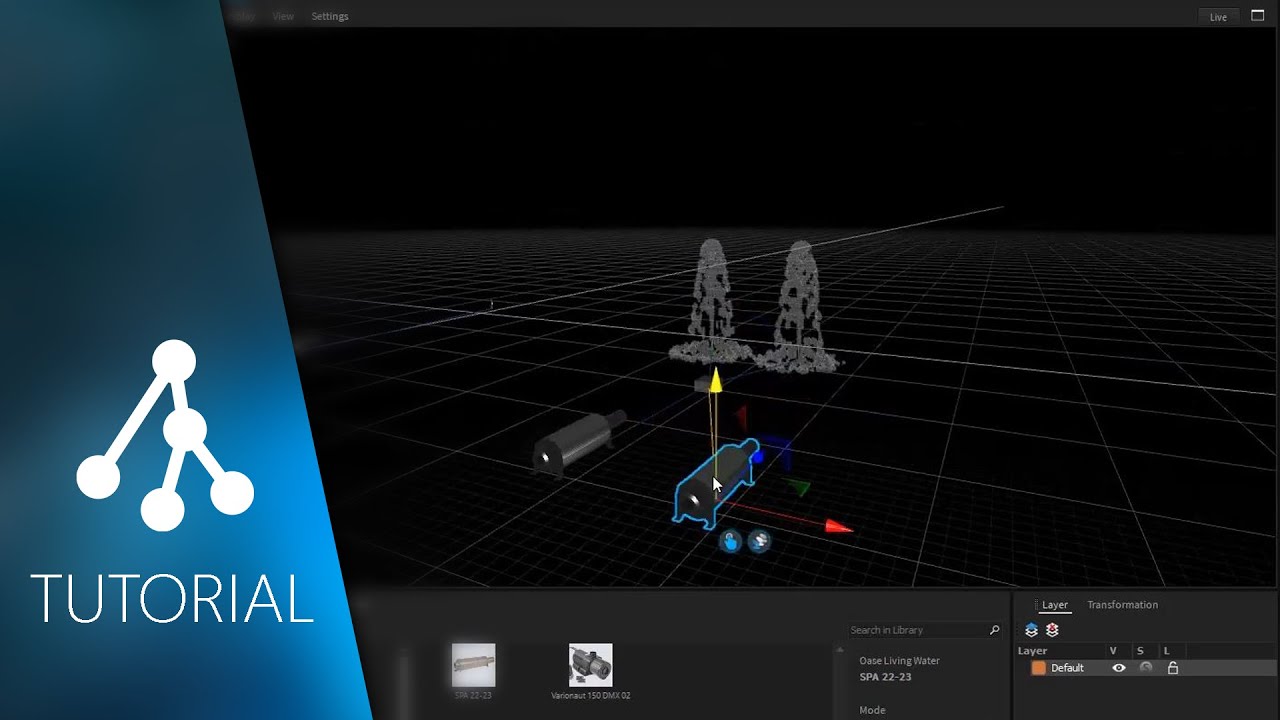
Task: Click the V column header in layer table
Action: [1113, 651]
